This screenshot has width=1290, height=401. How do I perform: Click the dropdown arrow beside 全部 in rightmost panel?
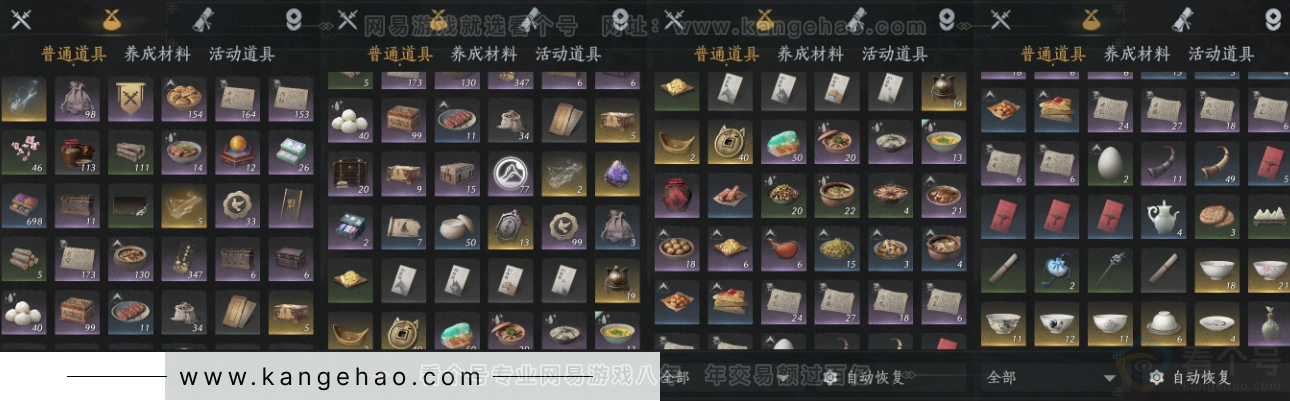coord(1109,378)
